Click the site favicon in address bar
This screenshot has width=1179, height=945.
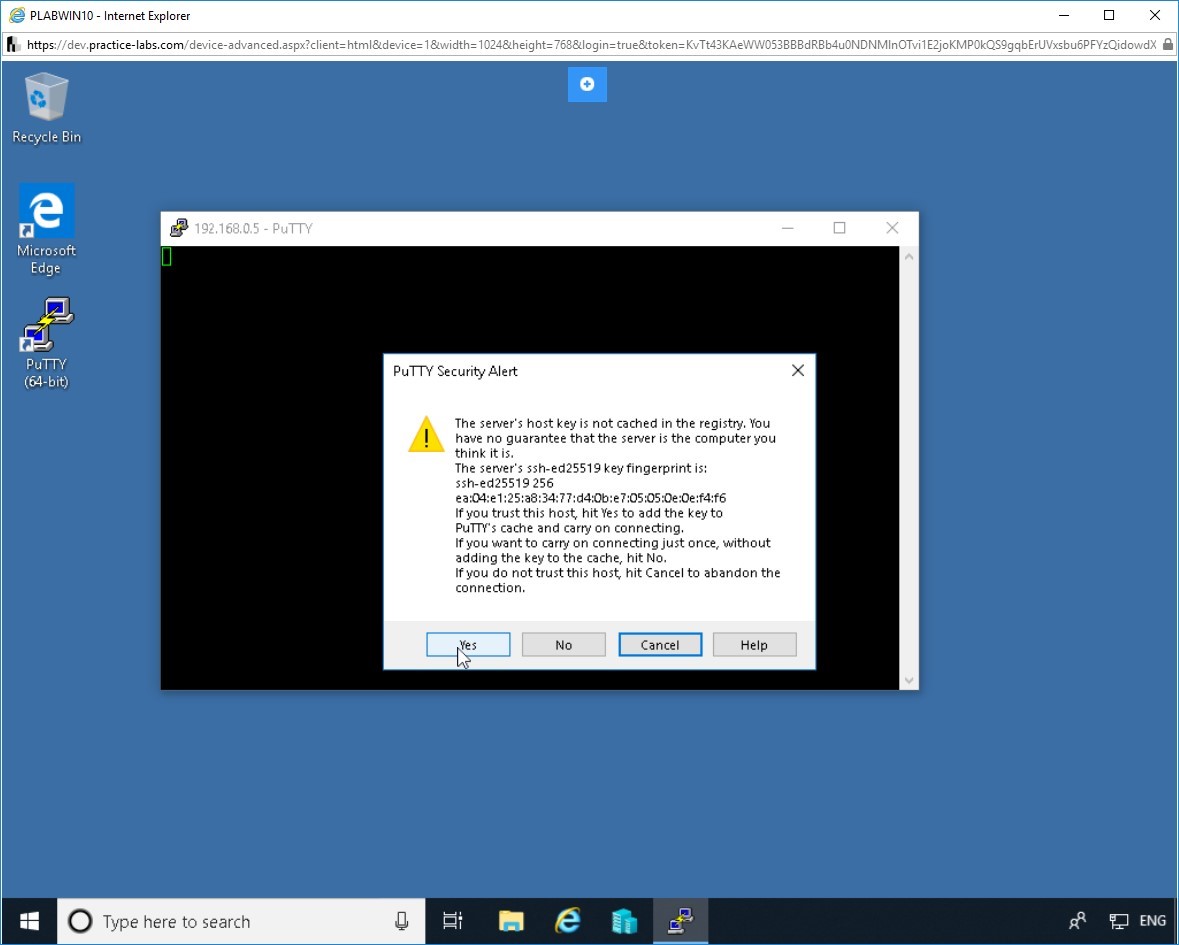pos(13,45)
